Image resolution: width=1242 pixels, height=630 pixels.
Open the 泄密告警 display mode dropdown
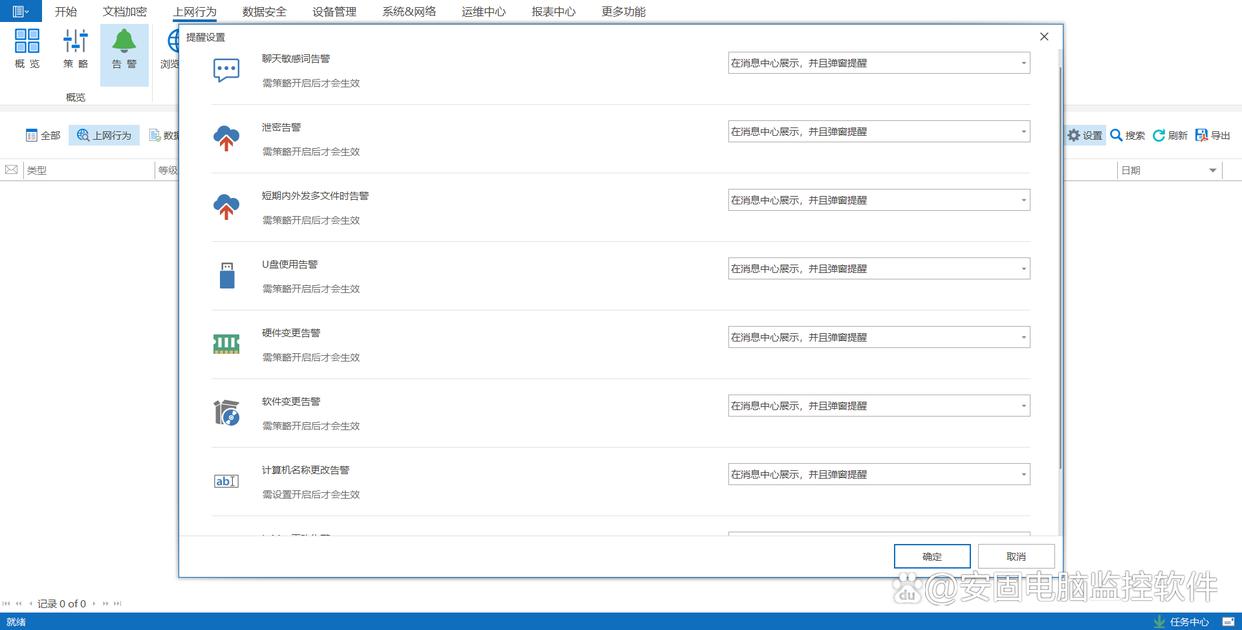(x=879, y=131)
